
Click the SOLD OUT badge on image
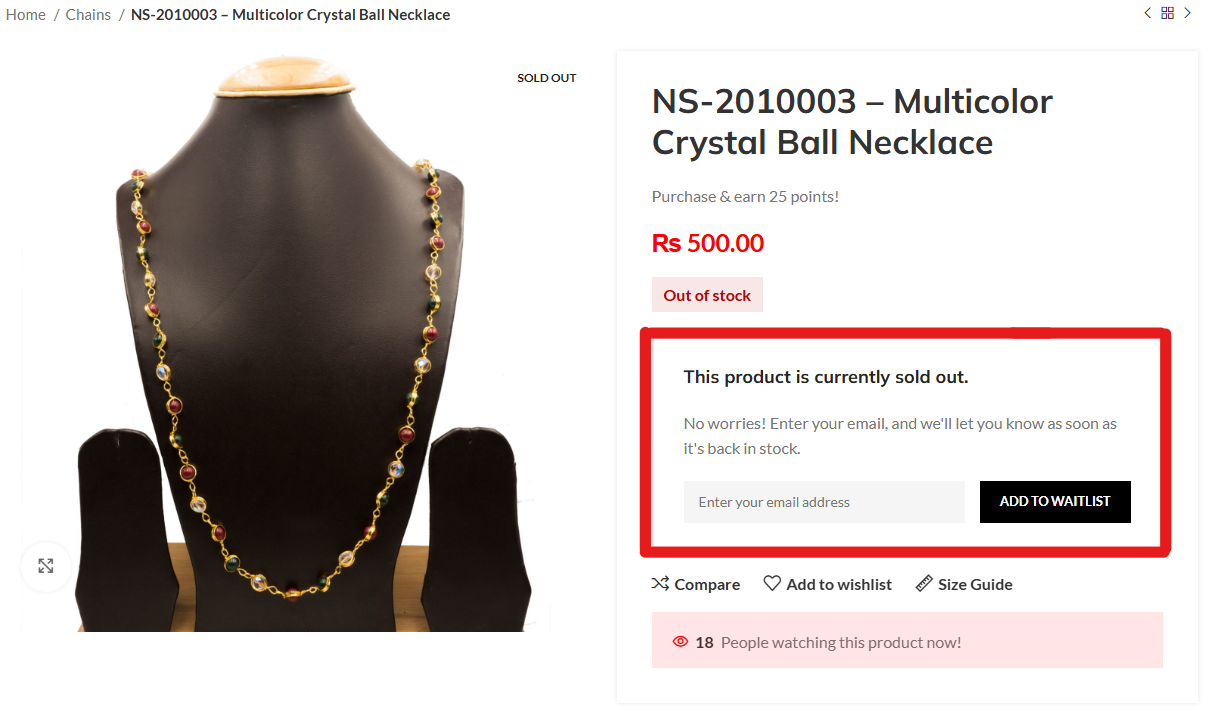[x=546, y=78]
